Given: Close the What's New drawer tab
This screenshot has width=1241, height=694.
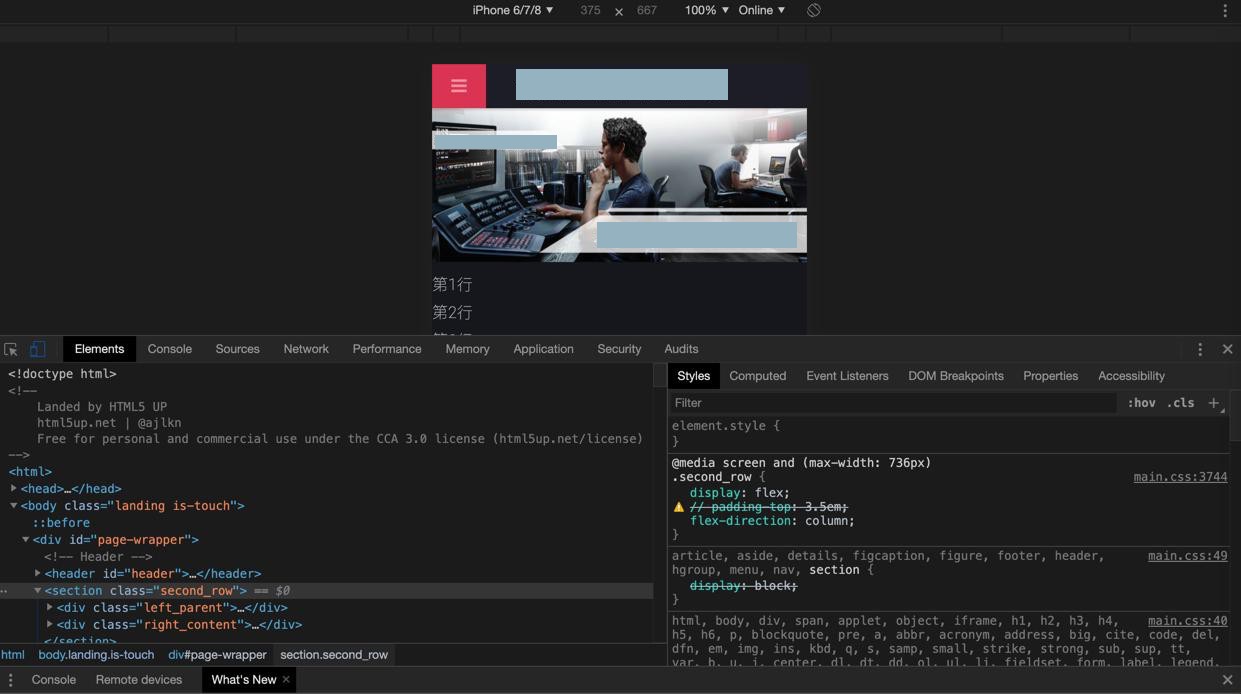Looking at the screenshot, I should tap(286, 679).
